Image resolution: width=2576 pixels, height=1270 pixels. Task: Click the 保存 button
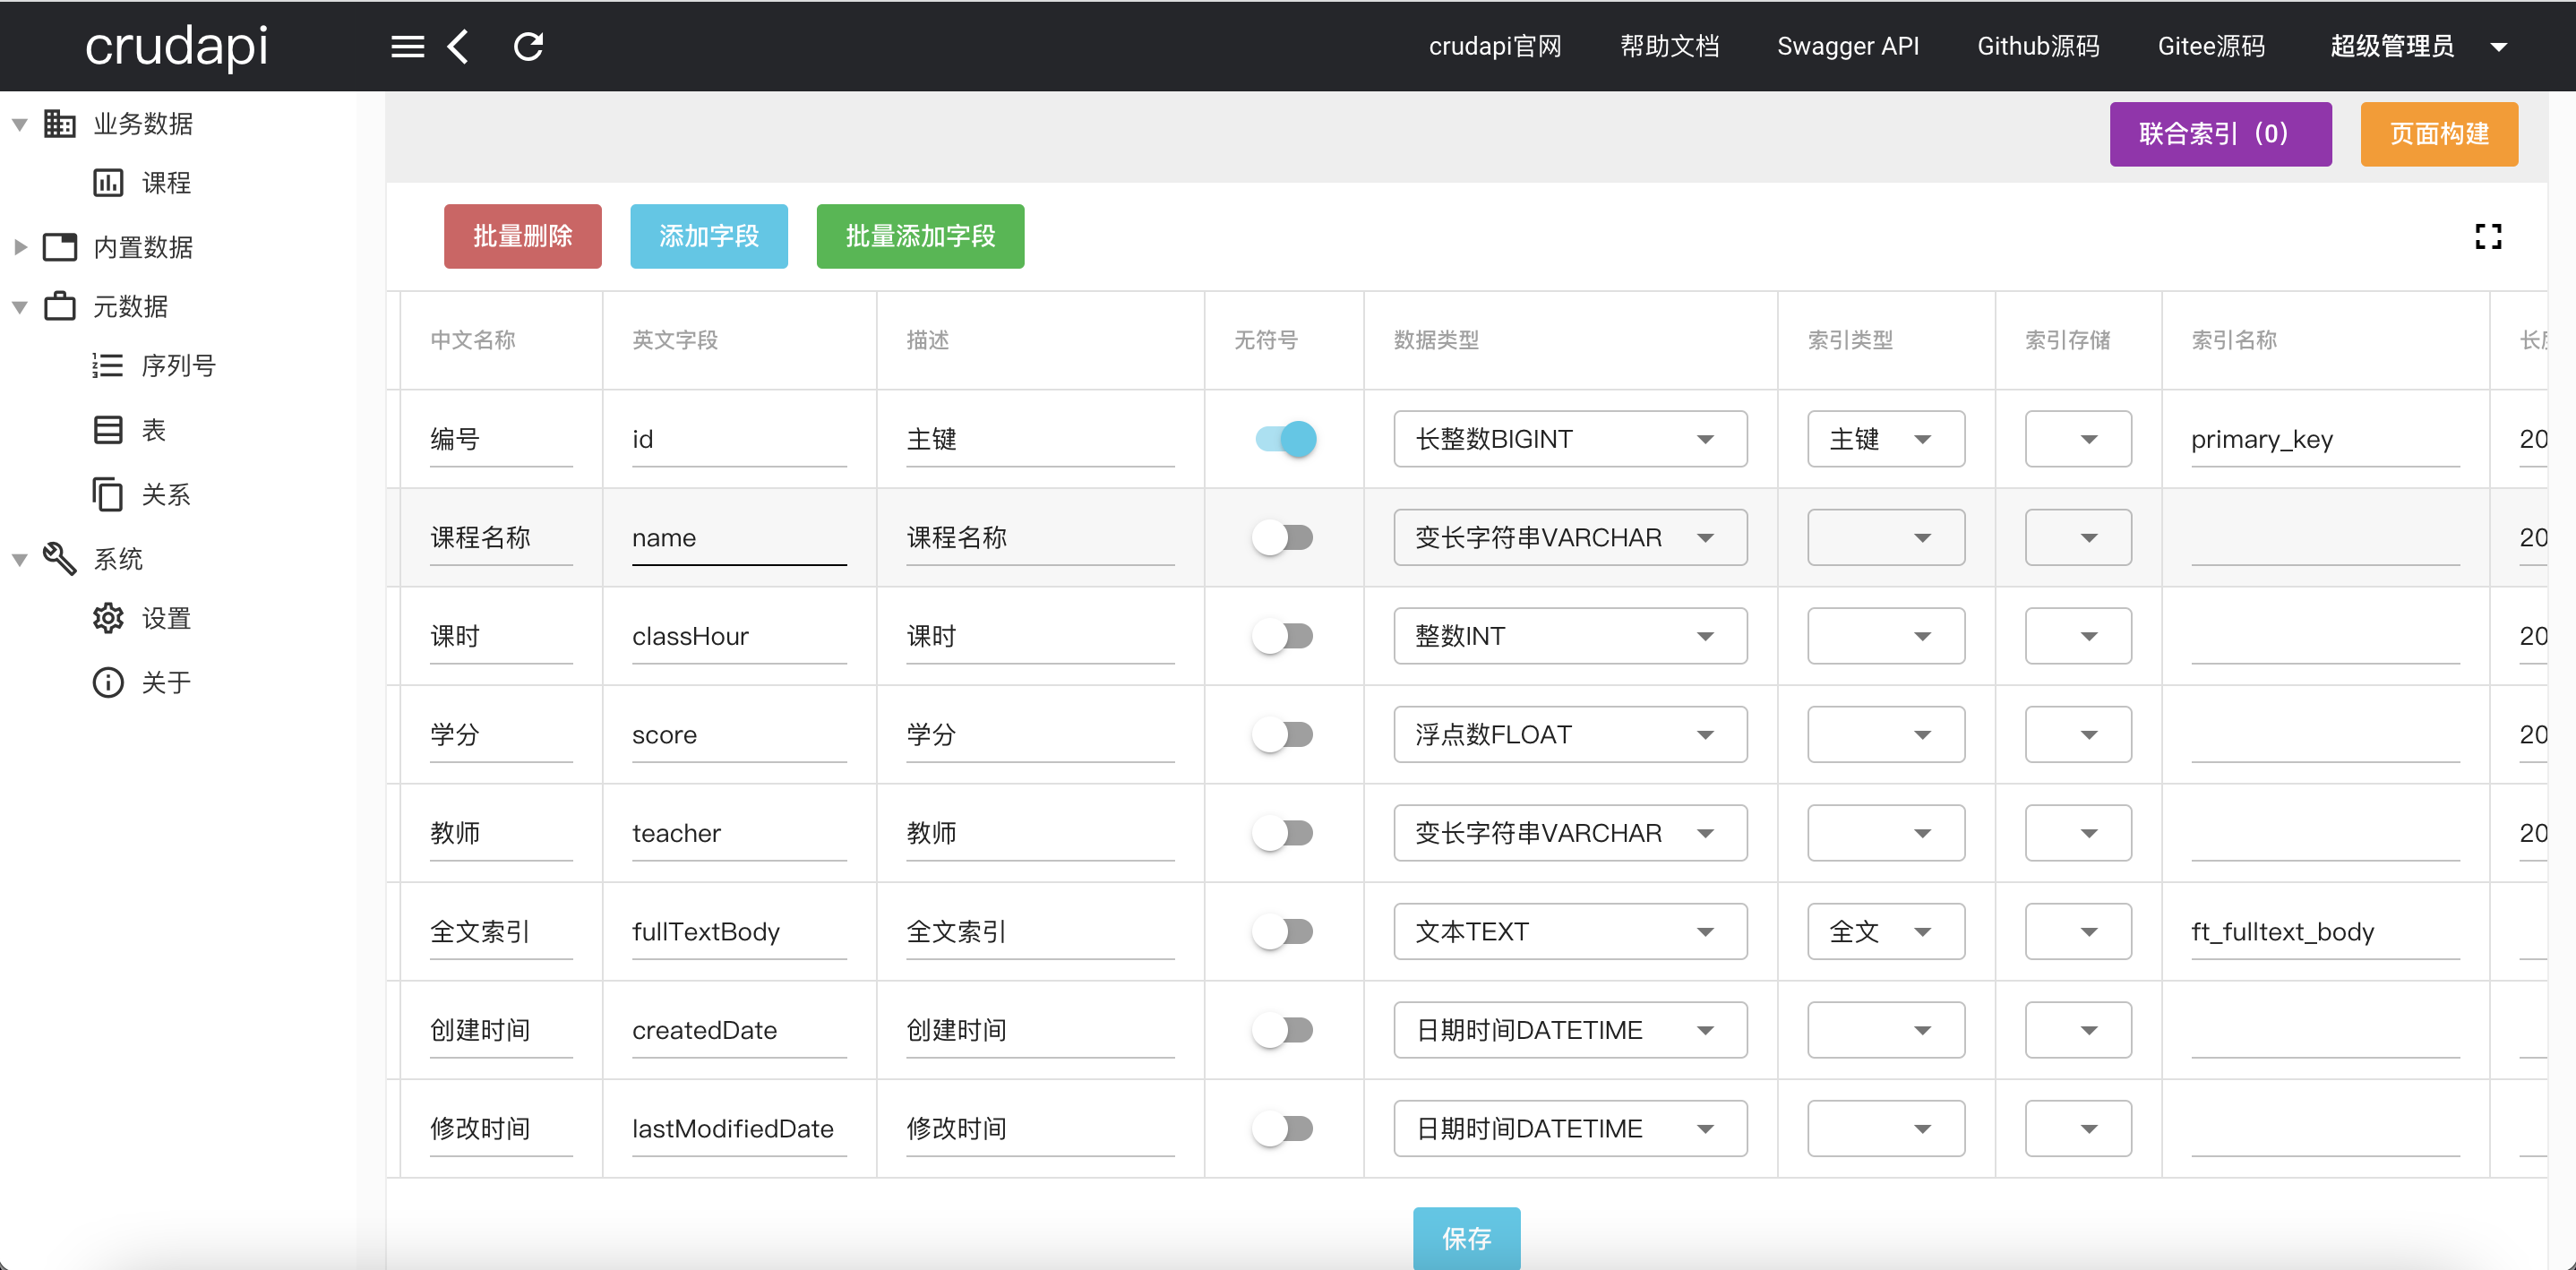(1465, 1238)
